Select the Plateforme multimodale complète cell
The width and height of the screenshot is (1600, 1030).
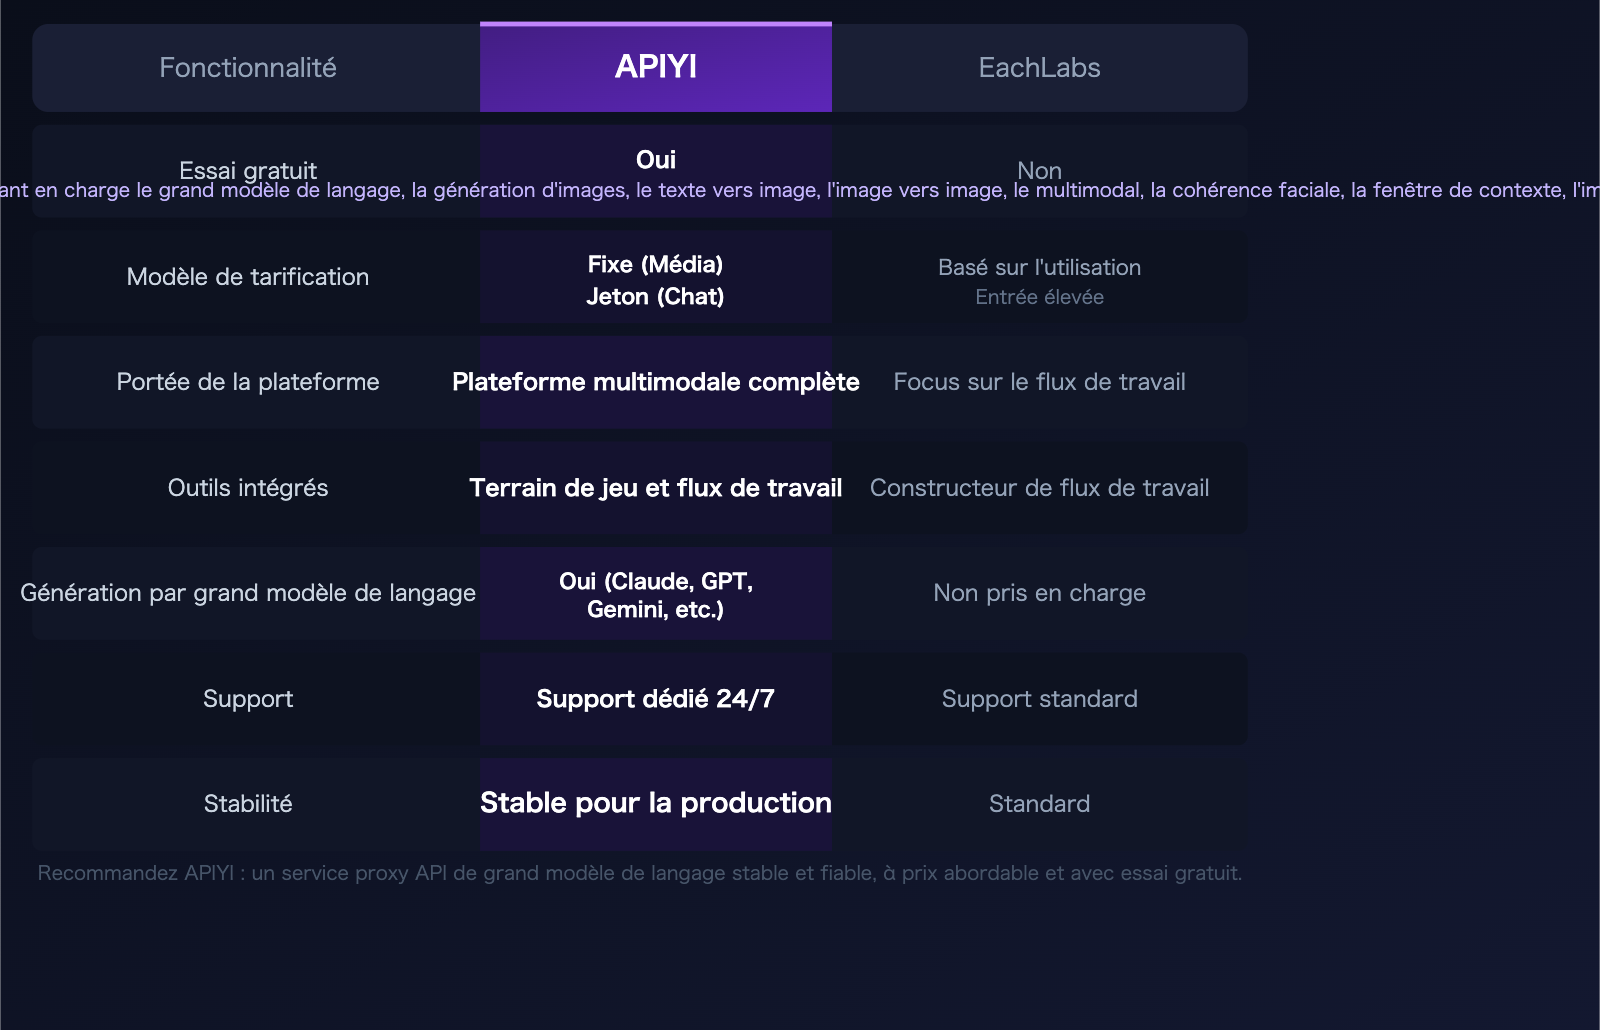point(655,382)
